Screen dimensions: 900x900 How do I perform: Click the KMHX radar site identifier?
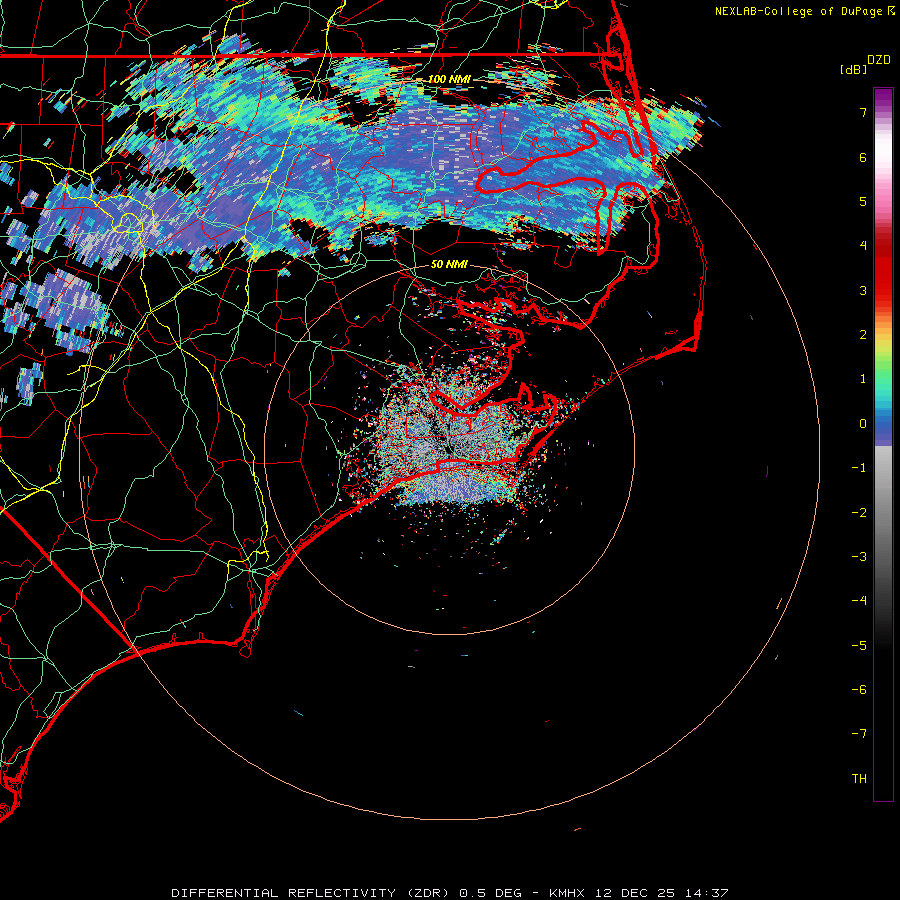567,893
